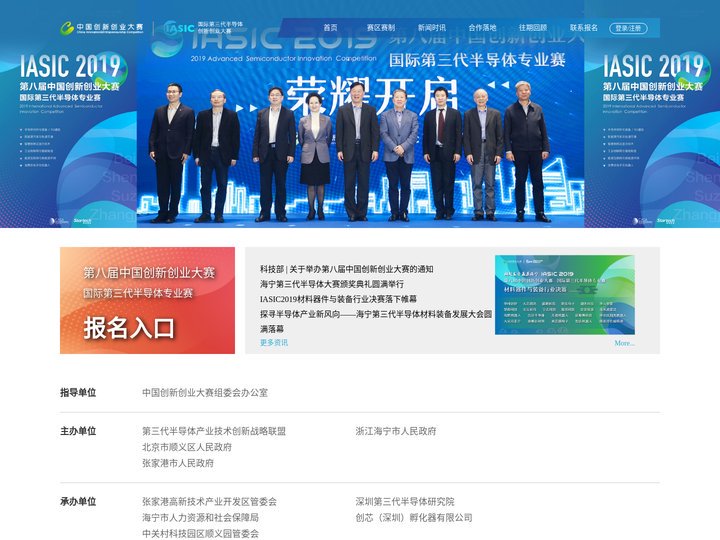
Task: Click the 报名入口 registration banner
Action: click(147, 300)
